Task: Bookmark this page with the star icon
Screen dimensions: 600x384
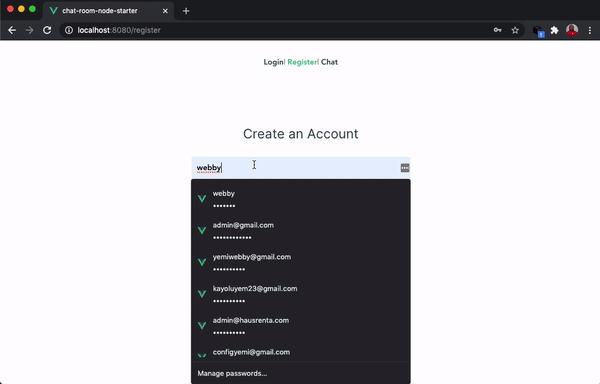Action: click(x=515, y=30)
